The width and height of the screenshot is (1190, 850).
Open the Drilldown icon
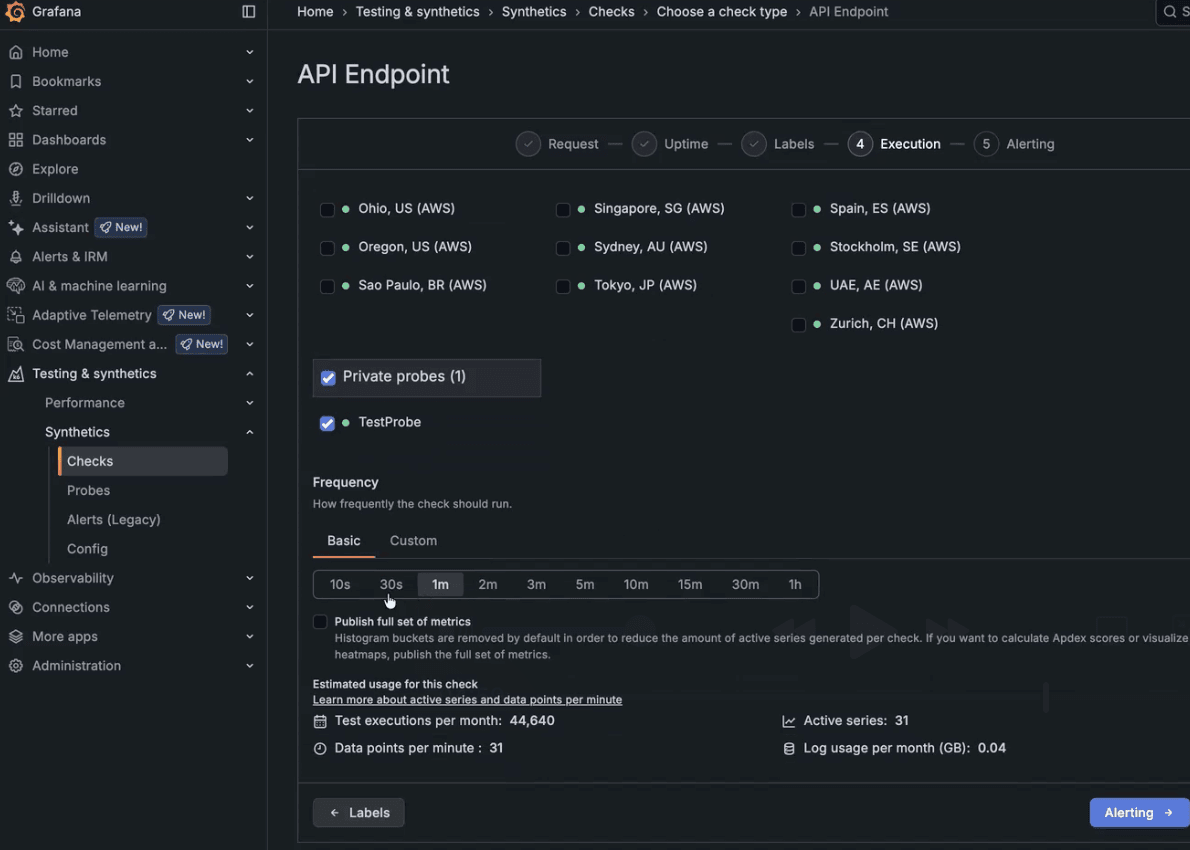(15, 197)
